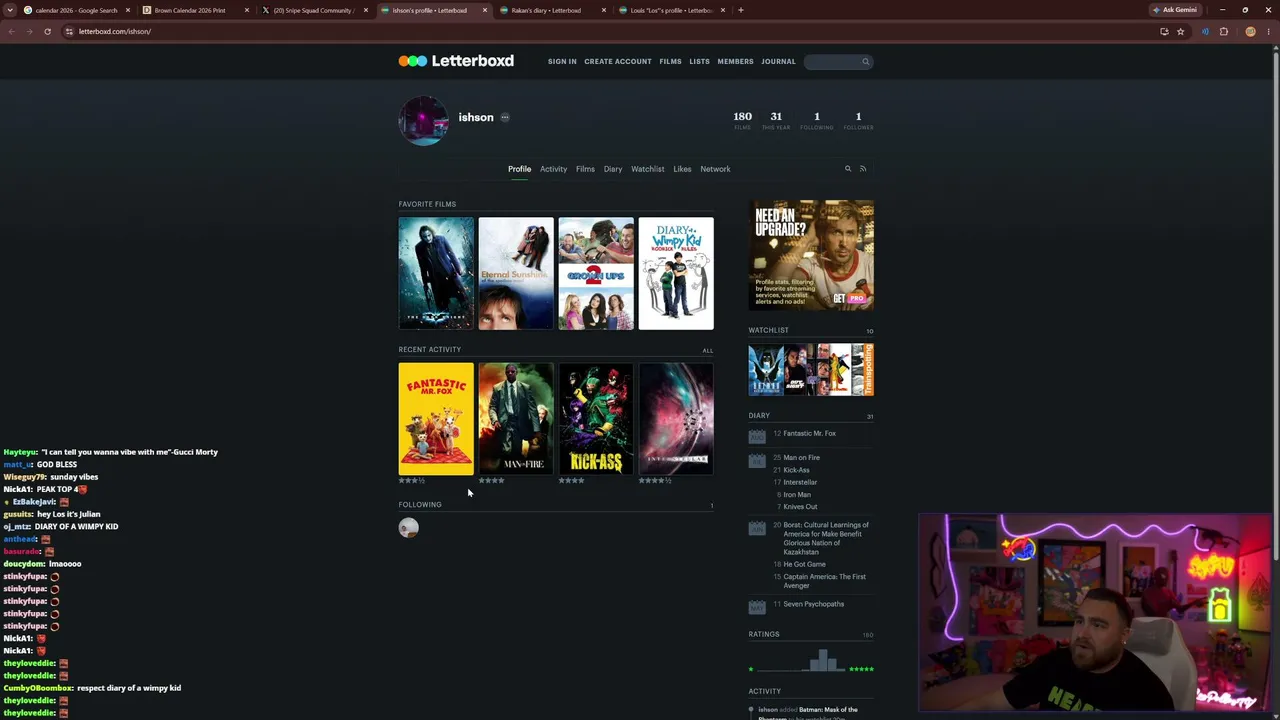Bookmark this page with the star
This screenshot has height=720, width=1280.
pyautogui.click(x=1180, y=31)
